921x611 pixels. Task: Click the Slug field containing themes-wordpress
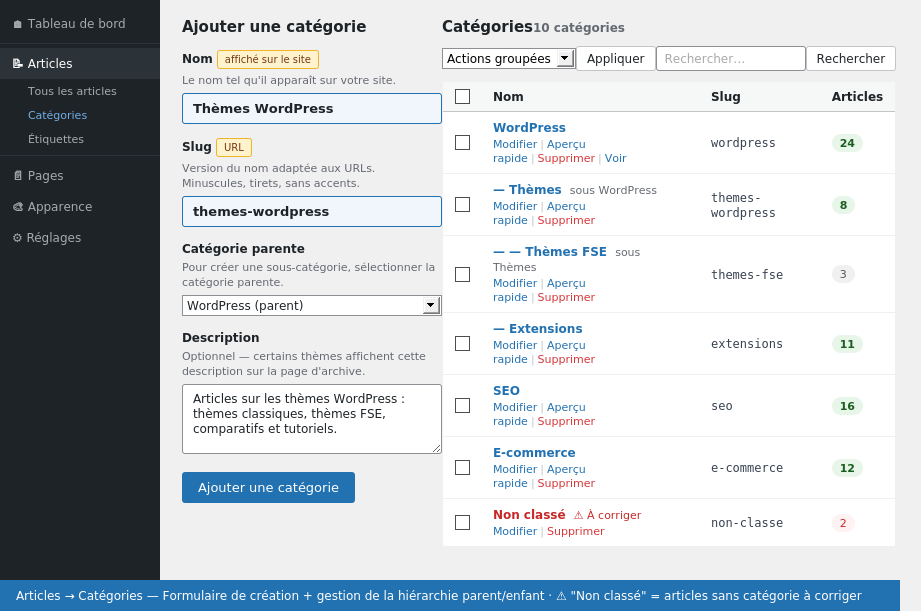click(x=311, y=212)
